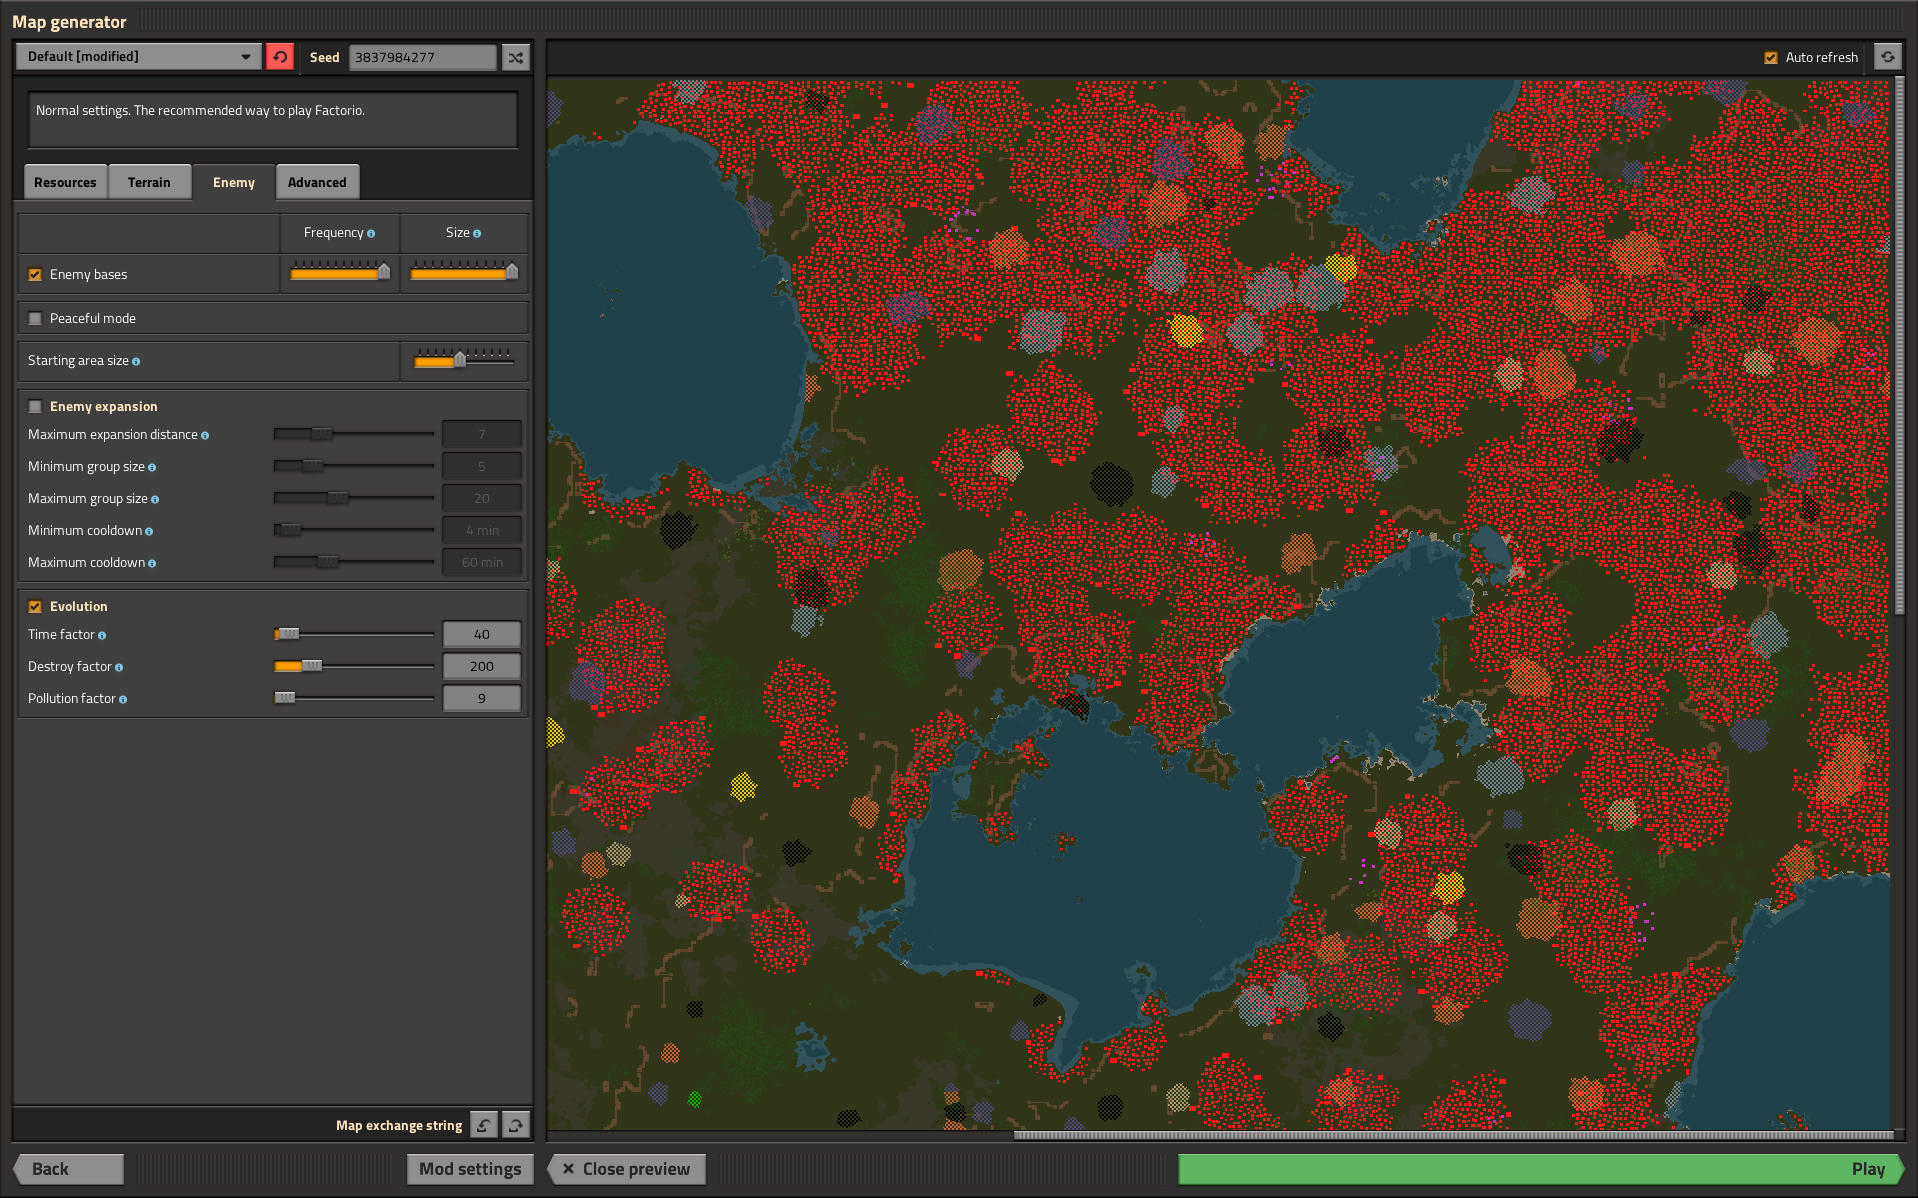Adjust the Enemy bases Size slider
Image resolution: width=1918 pixels, height=1198 pixels.
464,272
